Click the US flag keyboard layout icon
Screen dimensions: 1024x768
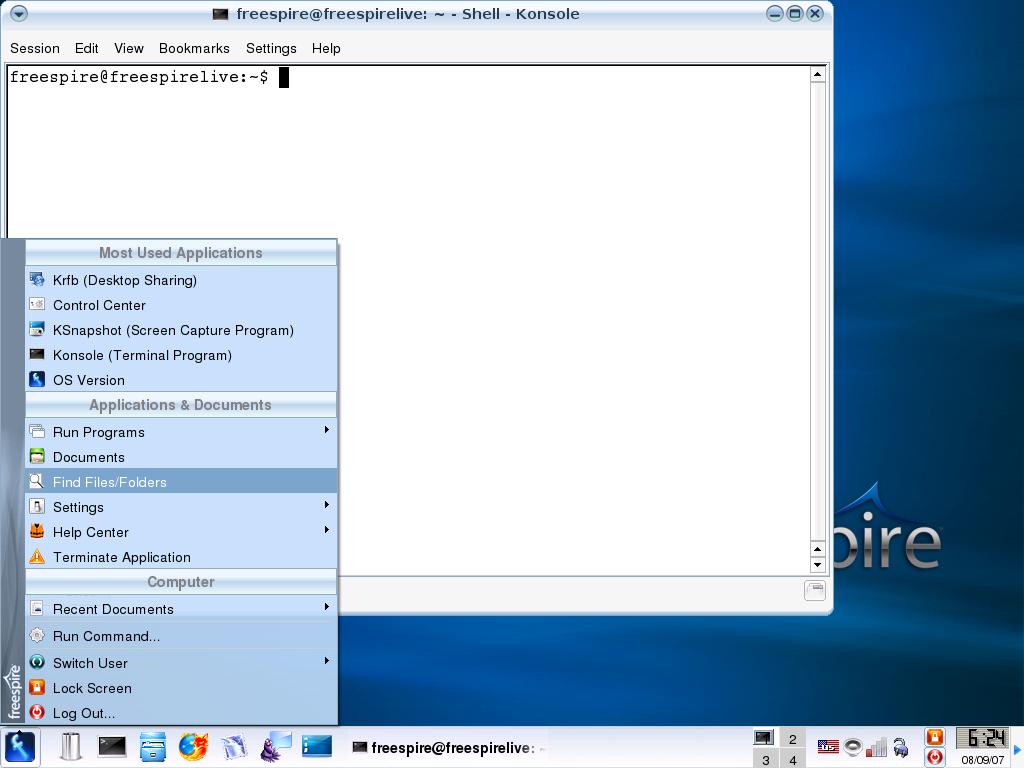click(x=828, y=746)
